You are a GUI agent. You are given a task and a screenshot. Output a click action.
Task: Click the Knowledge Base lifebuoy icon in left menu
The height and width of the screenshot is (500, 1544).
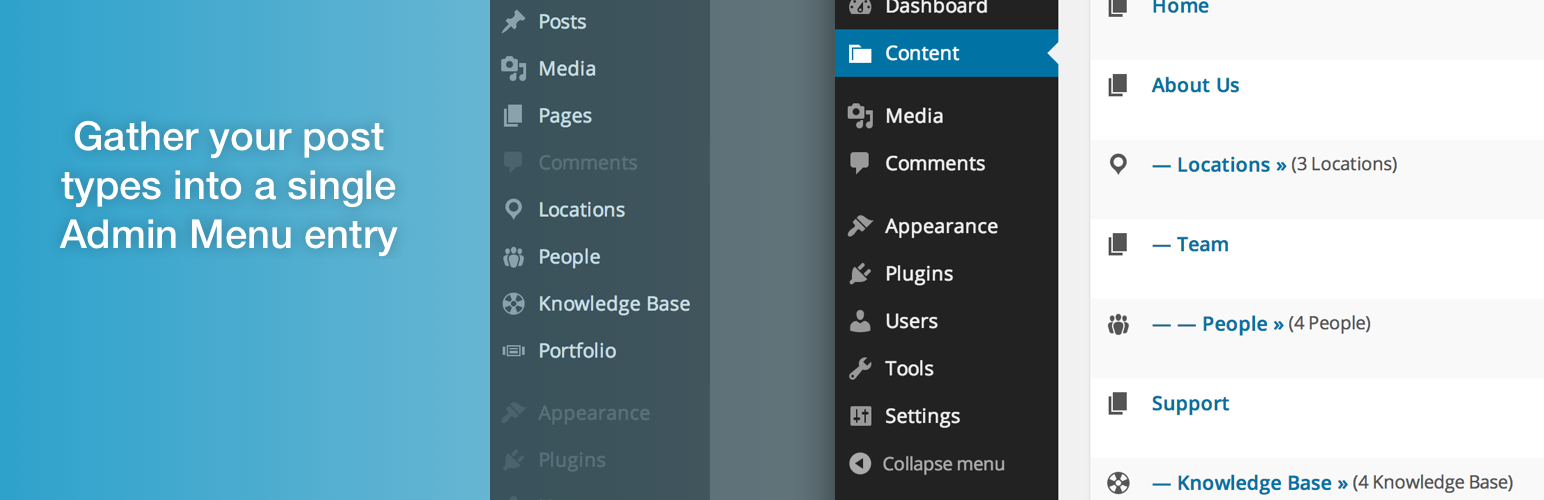click(x=513, y=303)
